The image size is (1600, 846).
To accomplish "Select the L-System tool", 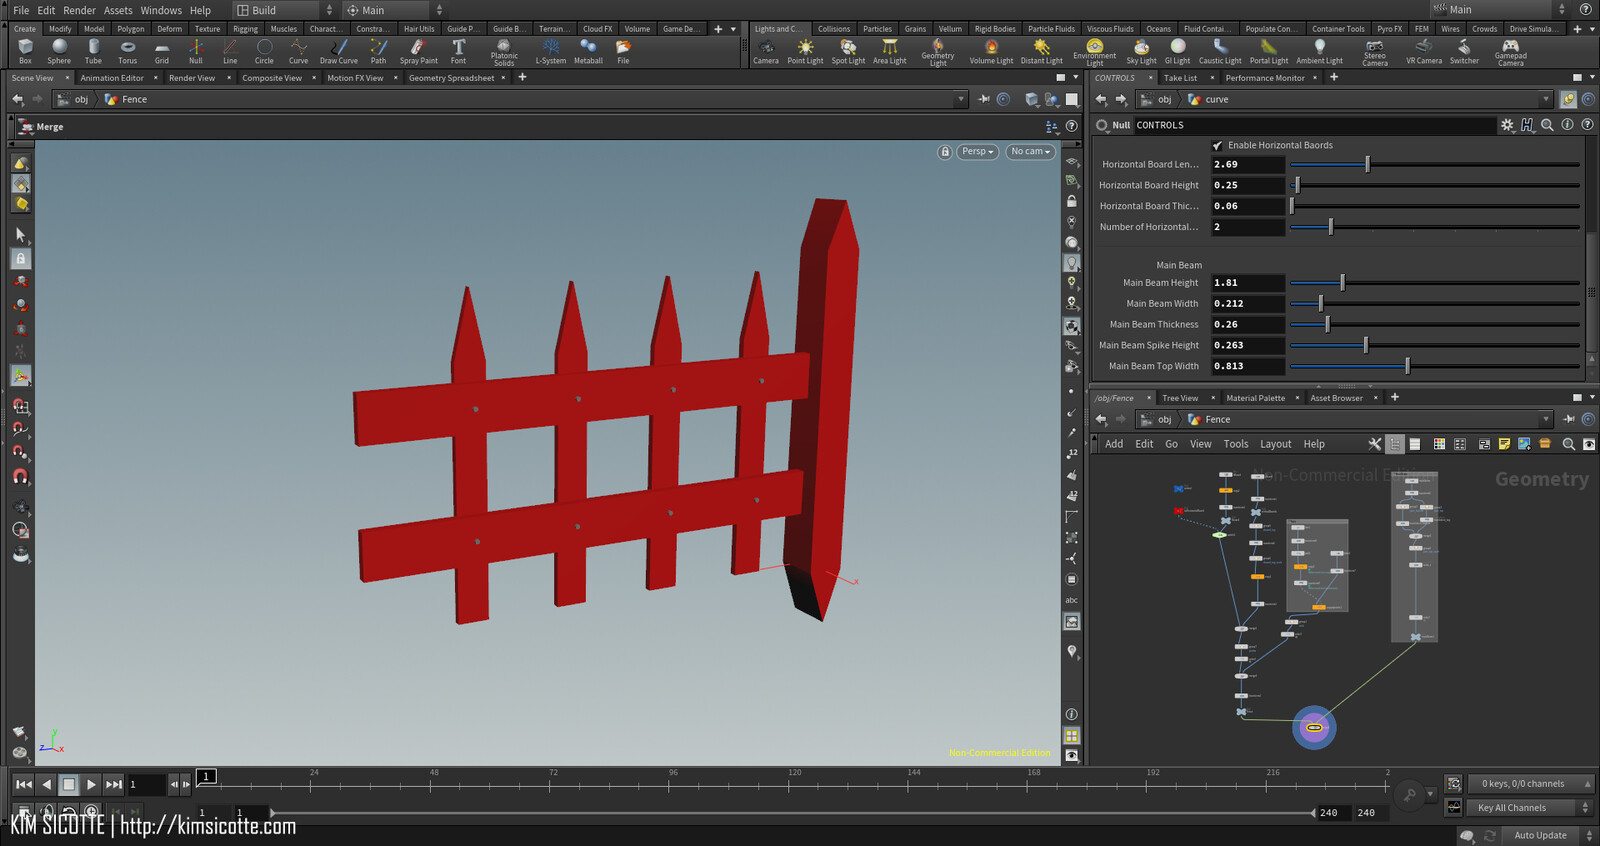I will (x=551, y=51).
